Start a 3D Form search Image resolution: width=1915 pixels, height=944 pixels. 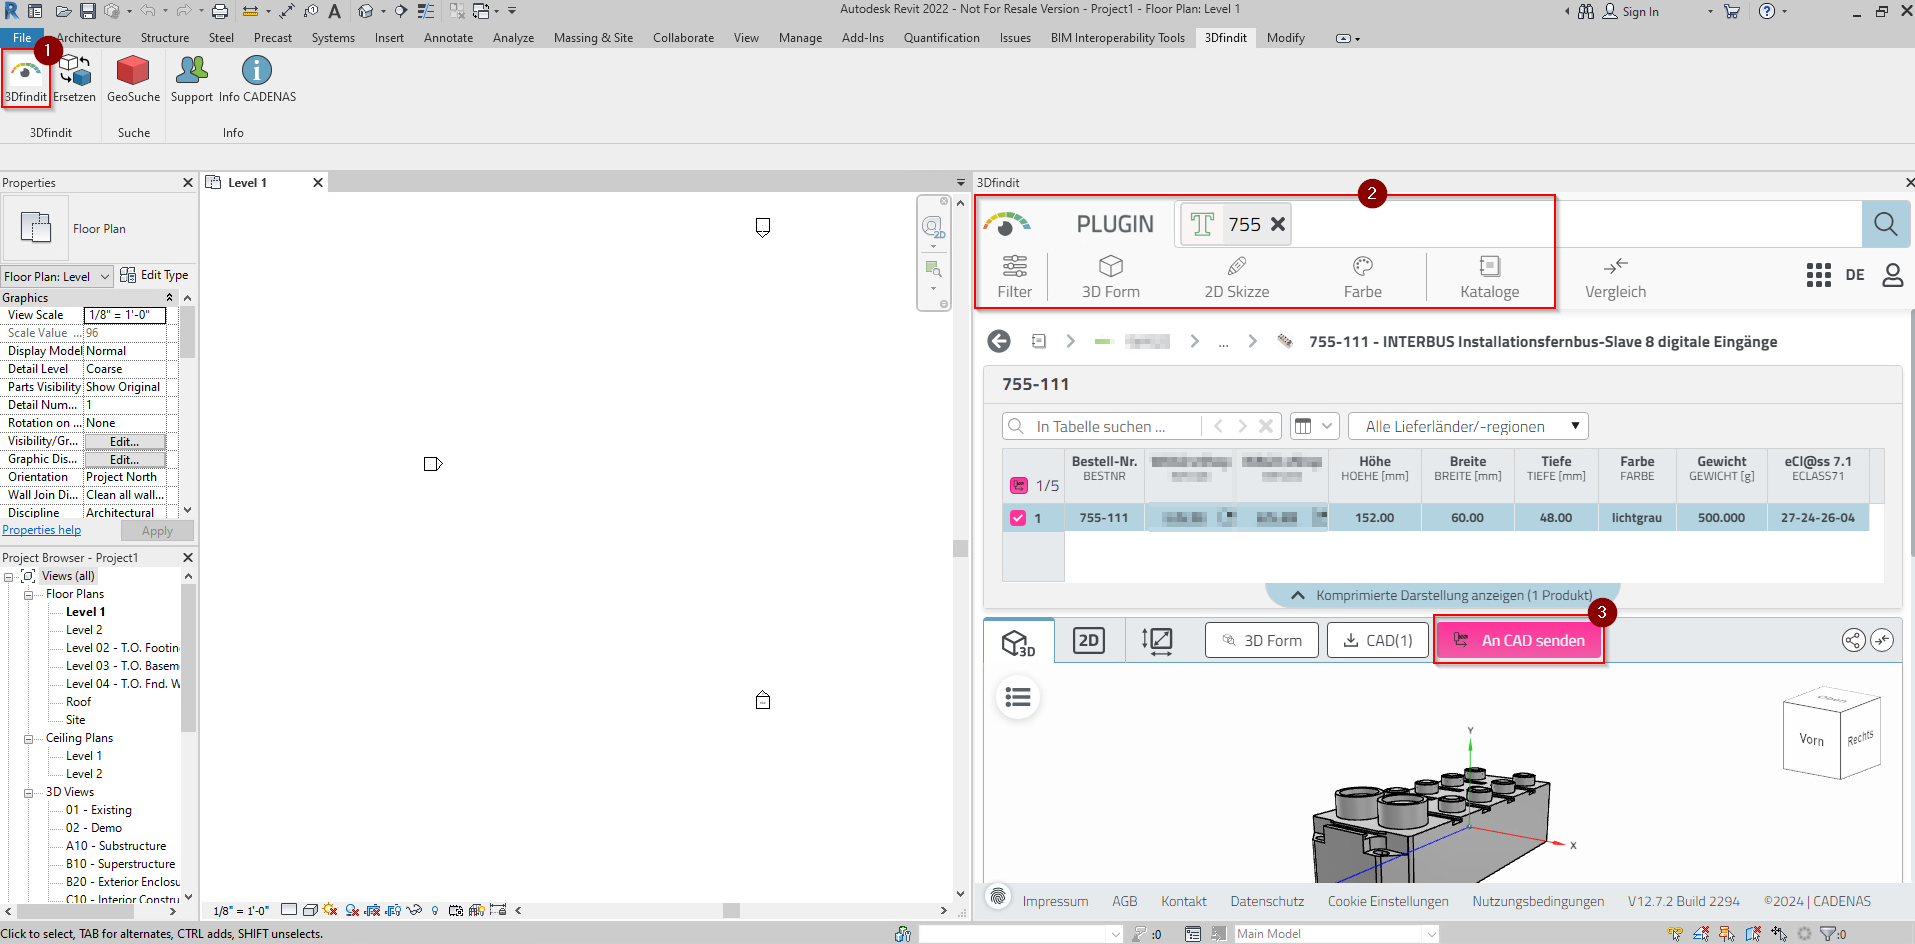click(1110, 277)
